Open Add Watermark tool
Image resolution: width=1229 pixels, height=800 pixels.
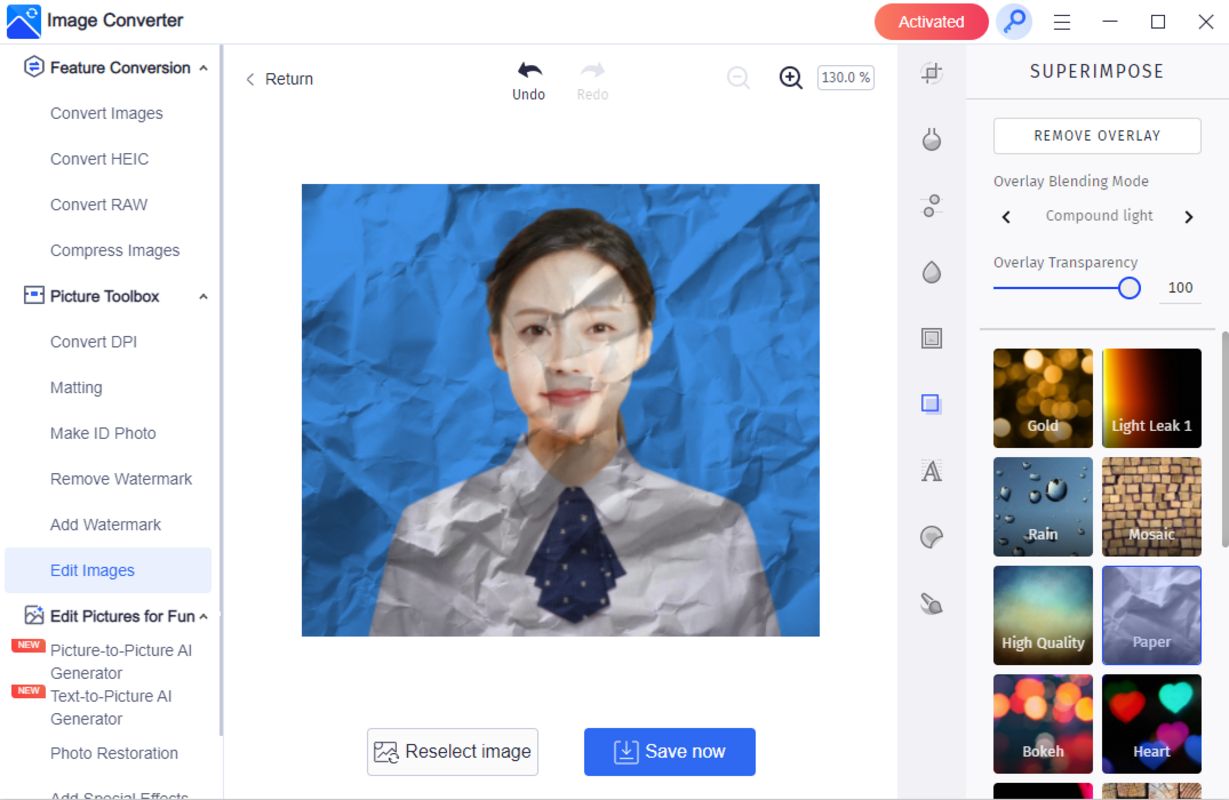(x=106, y=525)
